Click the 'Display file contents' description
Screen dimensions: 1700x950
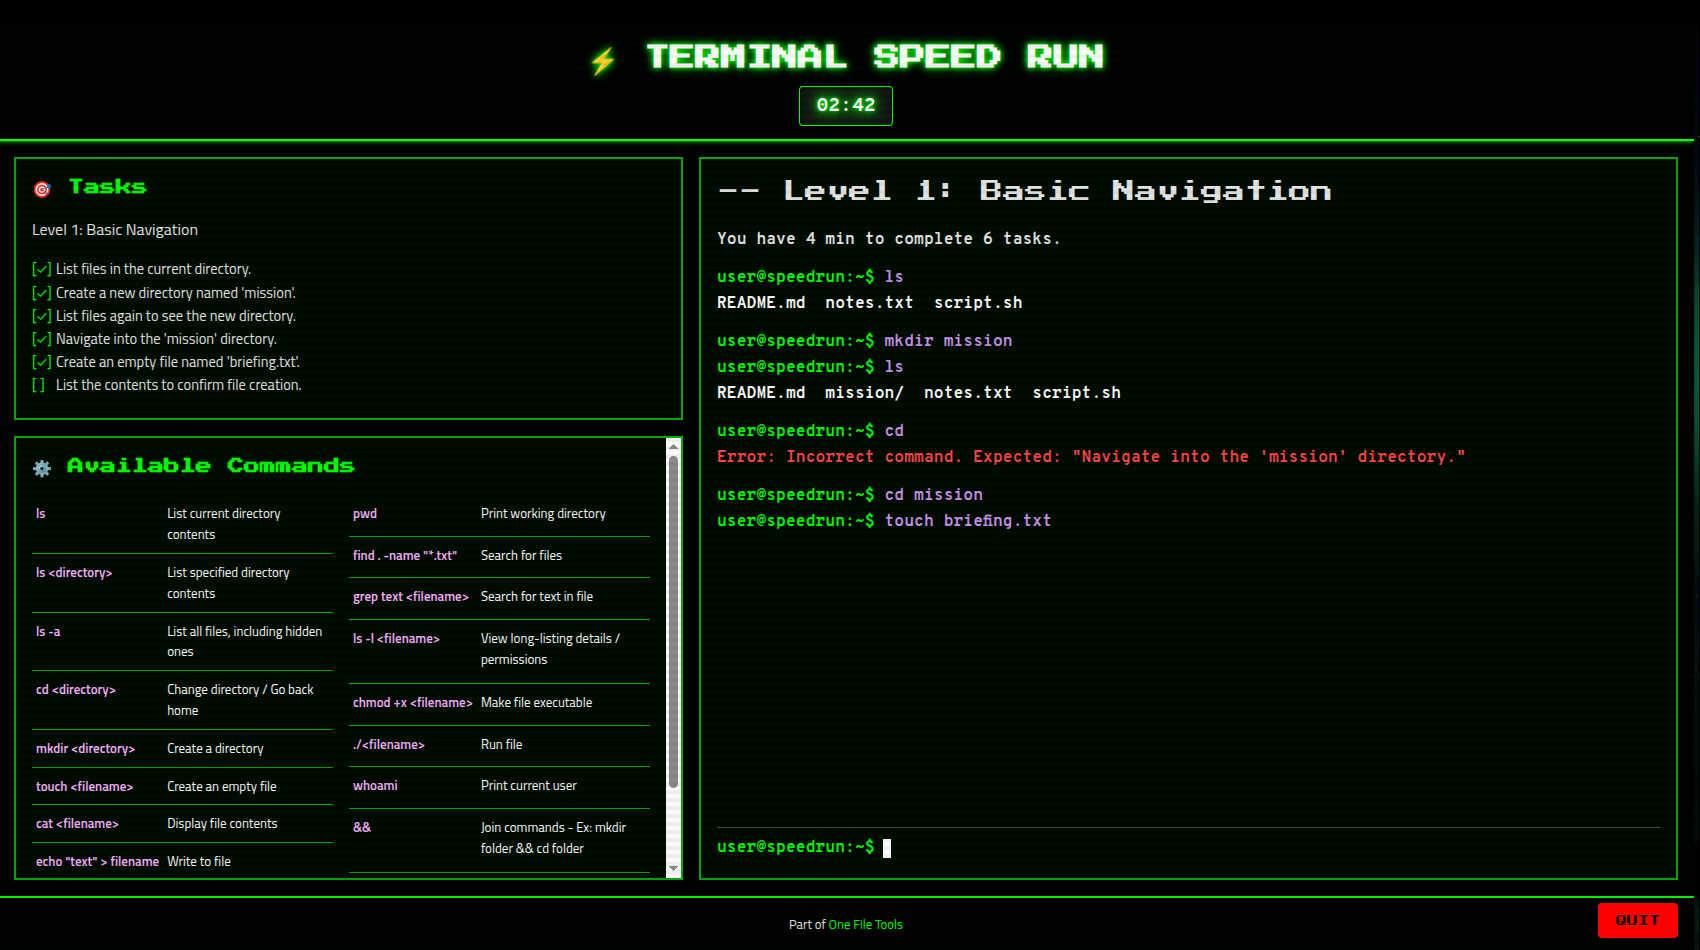[x=222, y=824]
